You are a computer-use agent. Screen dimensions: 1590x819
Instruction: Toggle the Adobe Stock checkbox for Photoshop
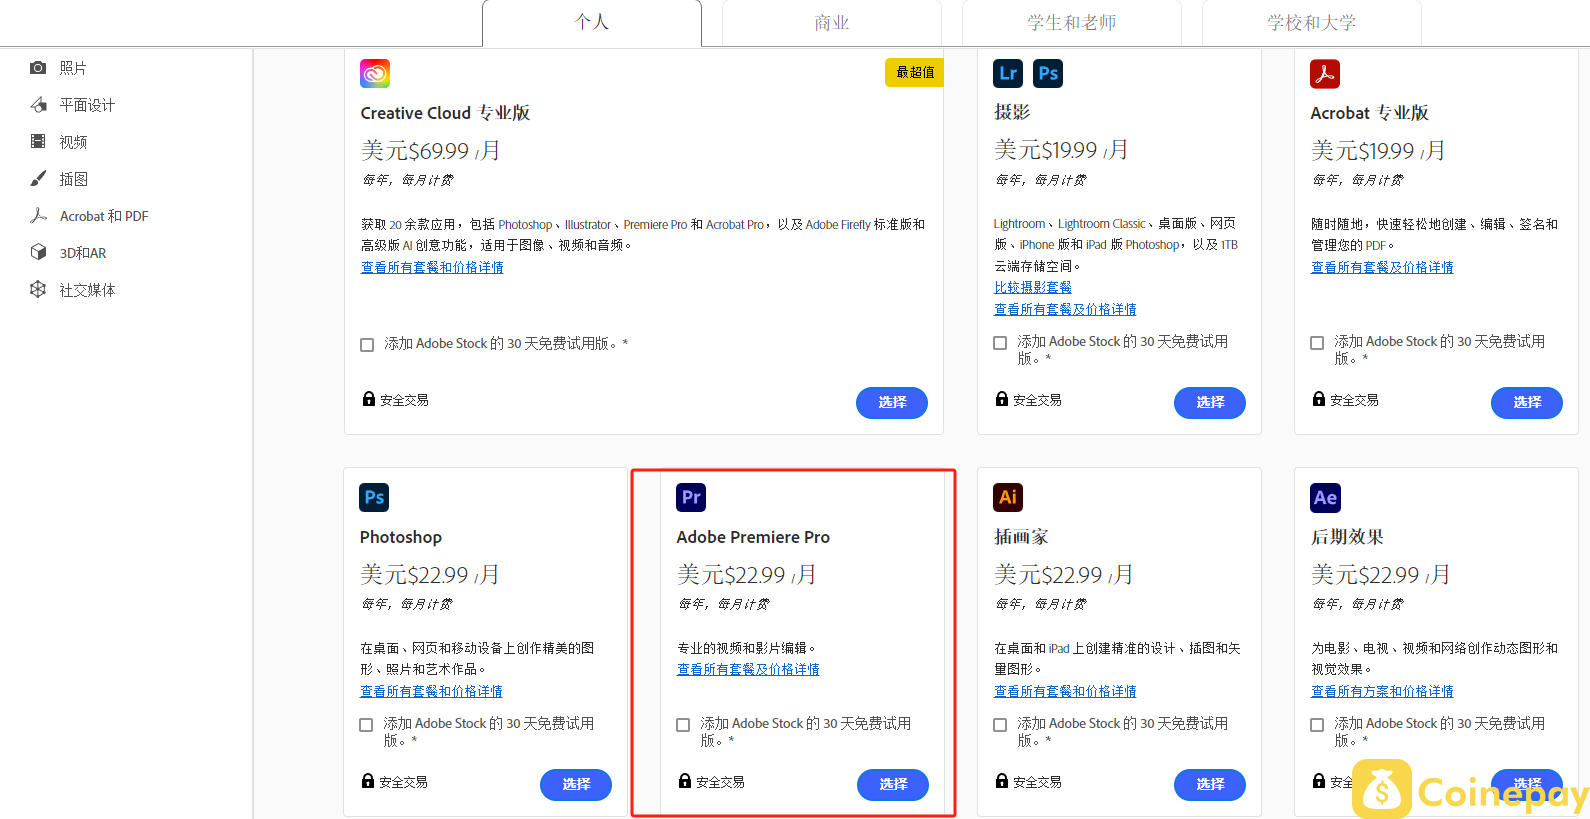point(366,725)
